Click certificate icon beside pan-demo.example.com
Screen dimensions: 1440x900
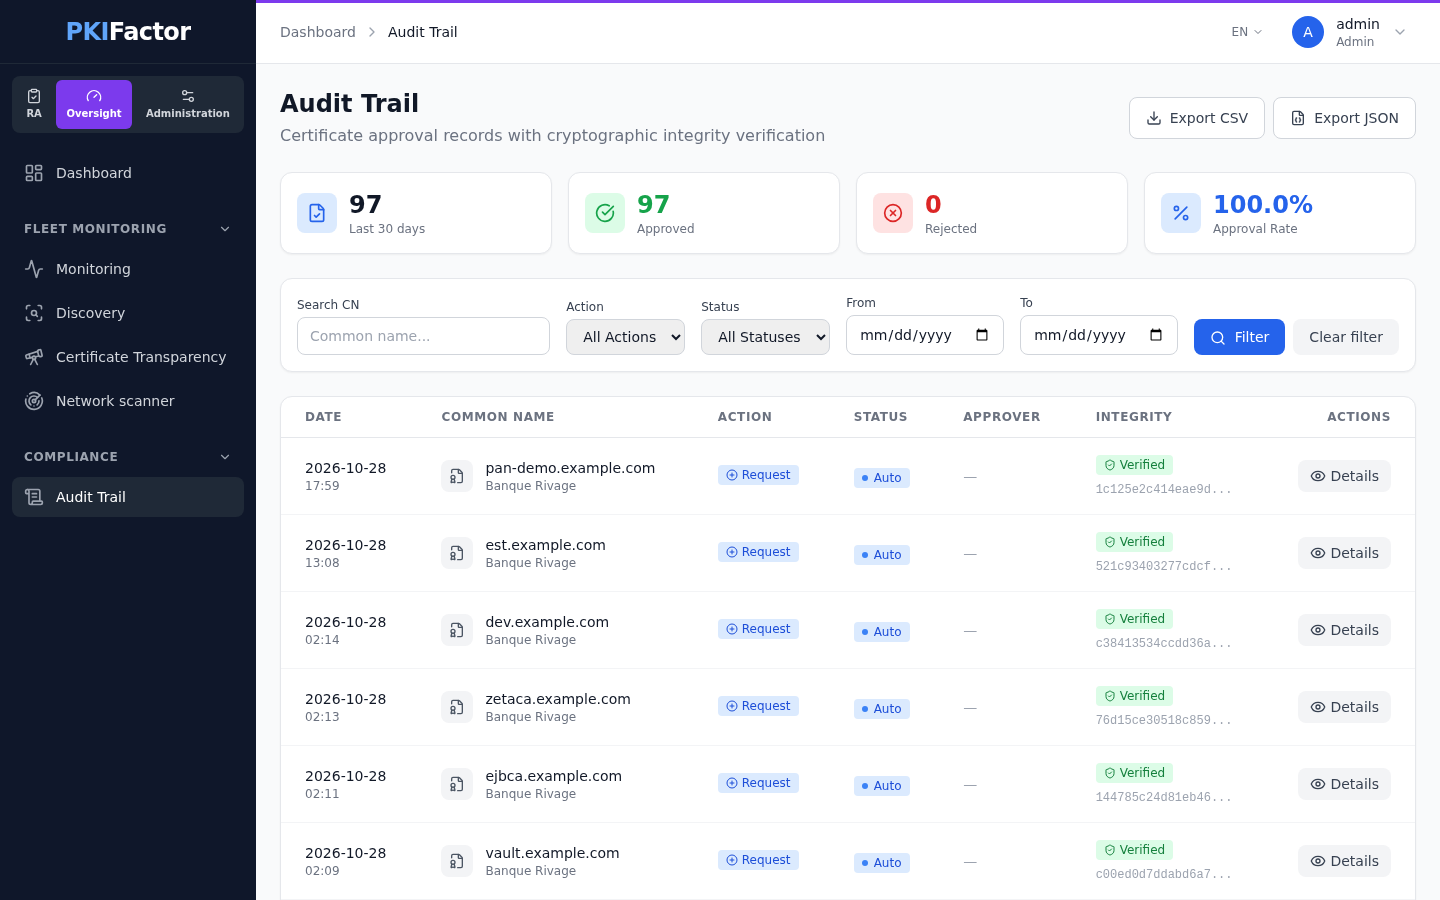tap(457, 476)
